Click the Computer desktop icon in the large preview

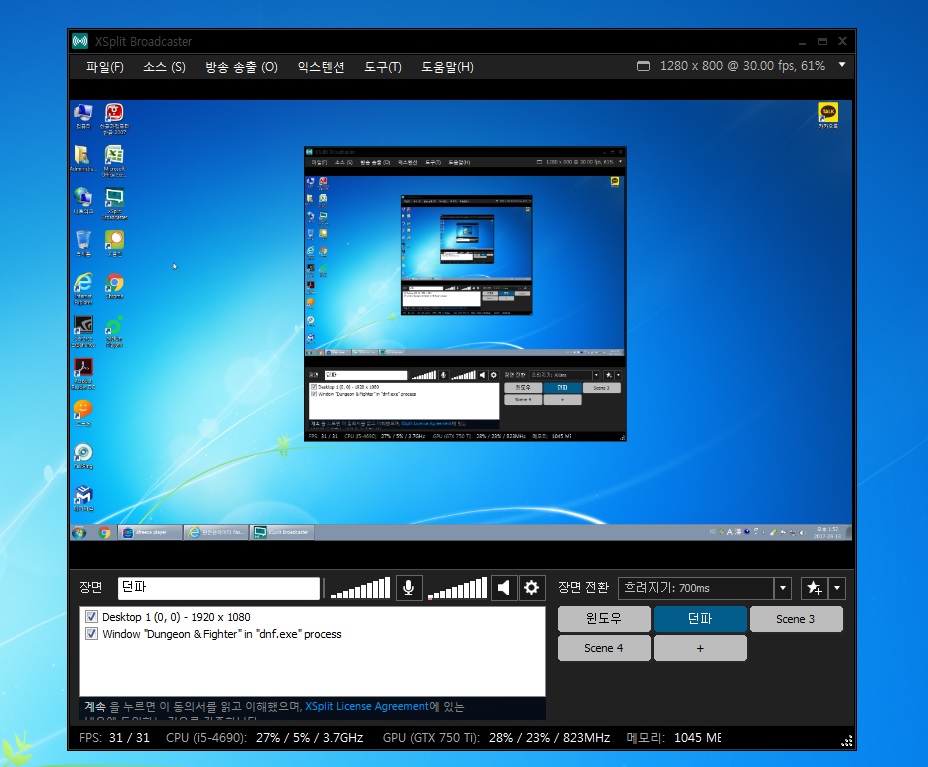[83, 115]
